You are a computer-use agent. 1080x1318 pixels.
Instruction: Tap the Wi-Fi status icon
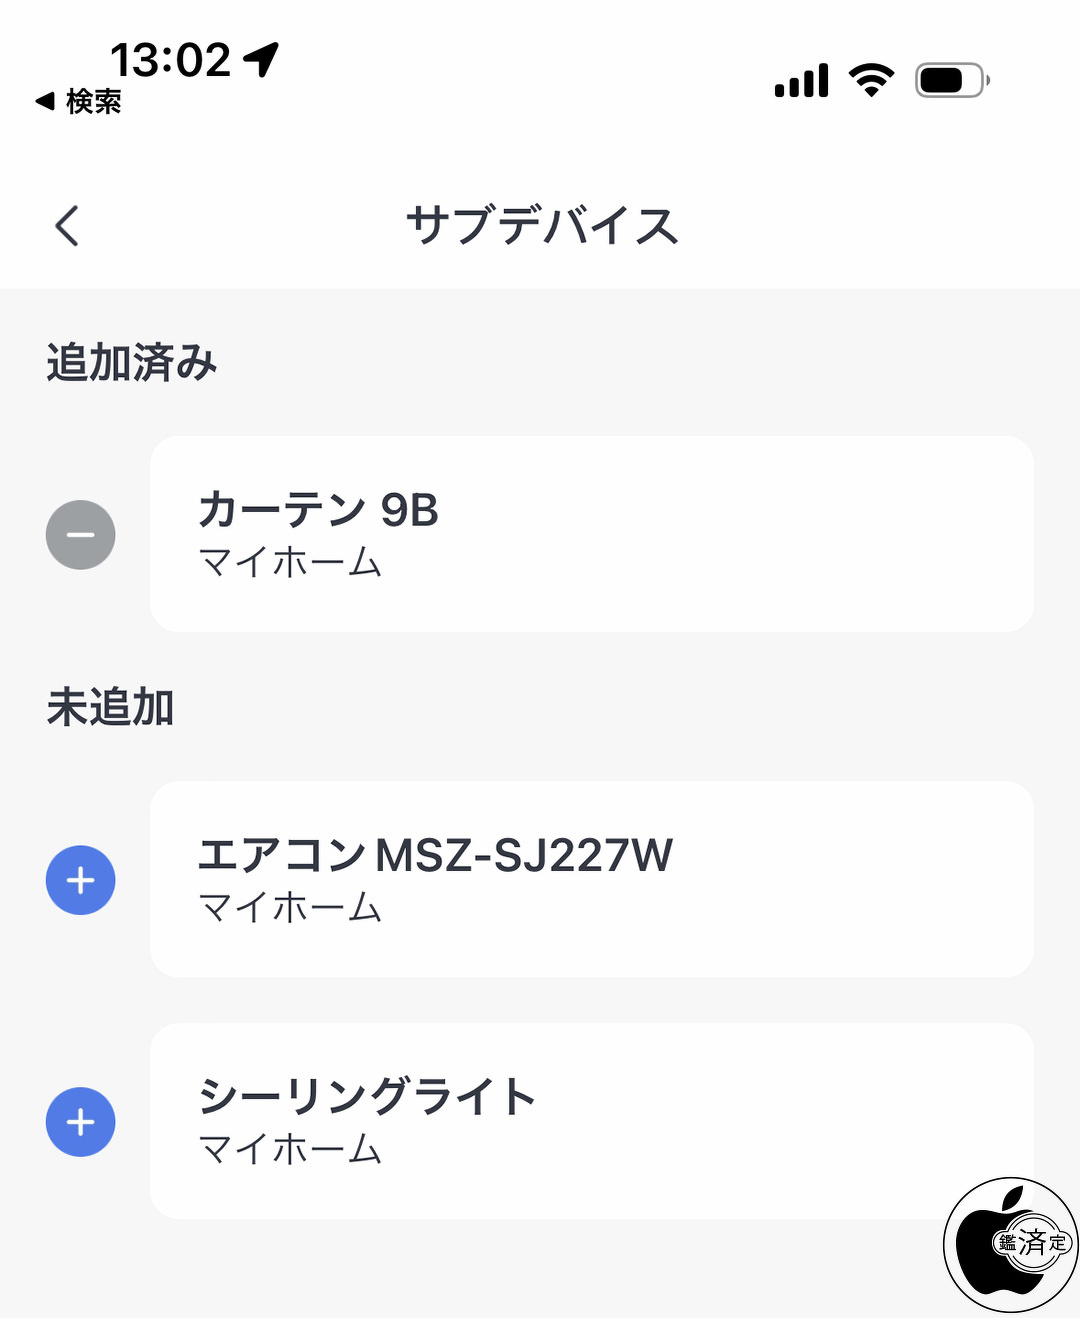tap(871, 80)
